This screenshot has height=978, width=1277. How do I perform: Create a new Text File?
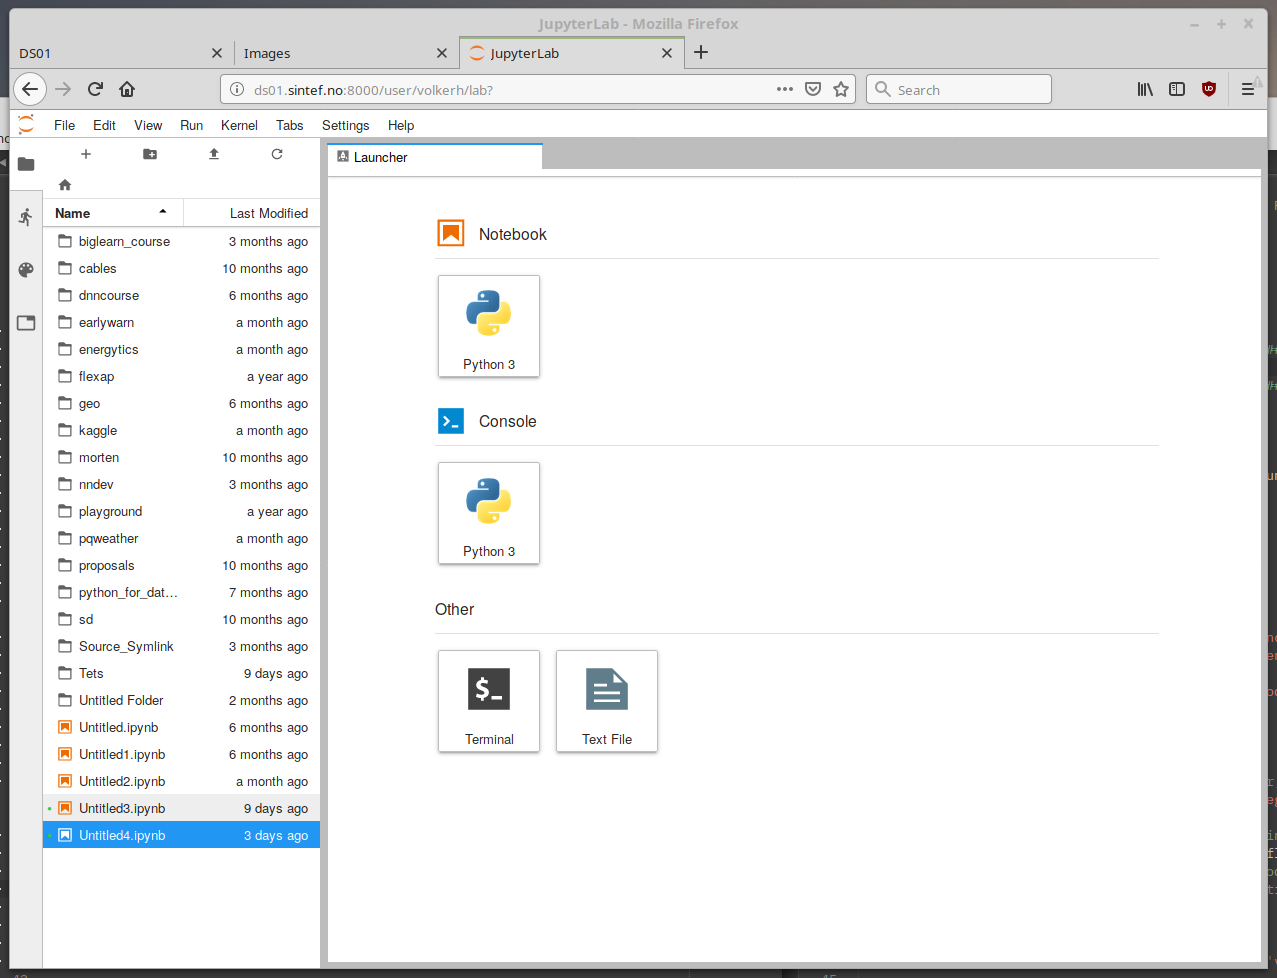[x=607, y=700]
